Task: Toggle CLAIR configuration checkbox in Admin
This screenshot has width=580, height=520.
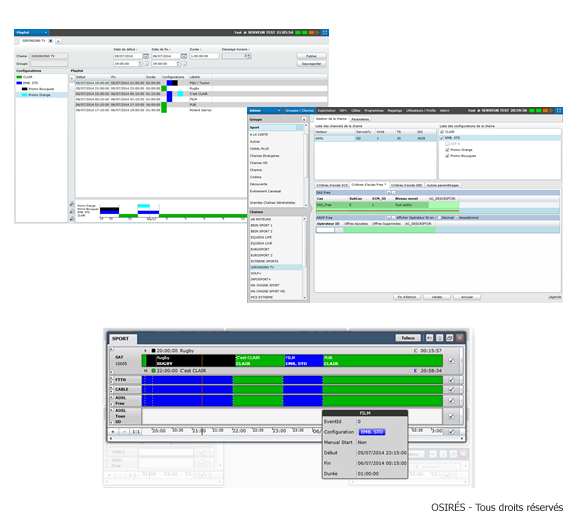Action: tap(442, 132)
